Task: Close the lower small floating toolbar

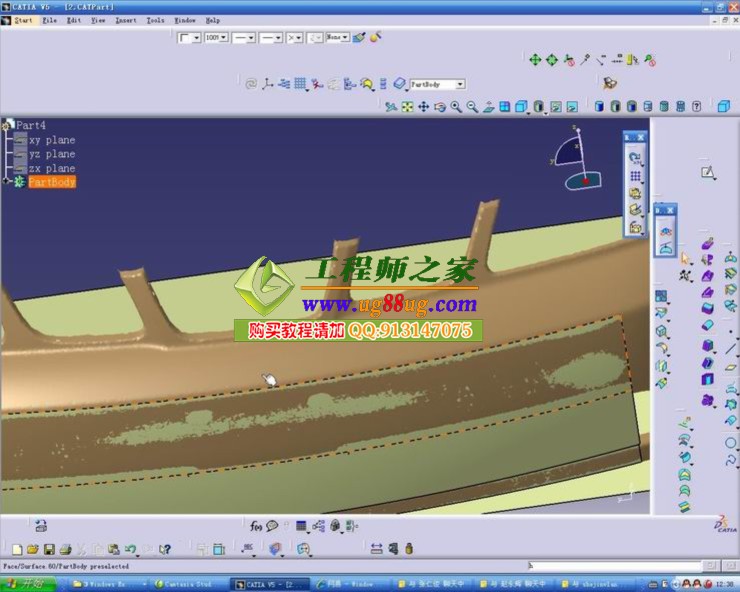Action: click(x=670, y=210)
